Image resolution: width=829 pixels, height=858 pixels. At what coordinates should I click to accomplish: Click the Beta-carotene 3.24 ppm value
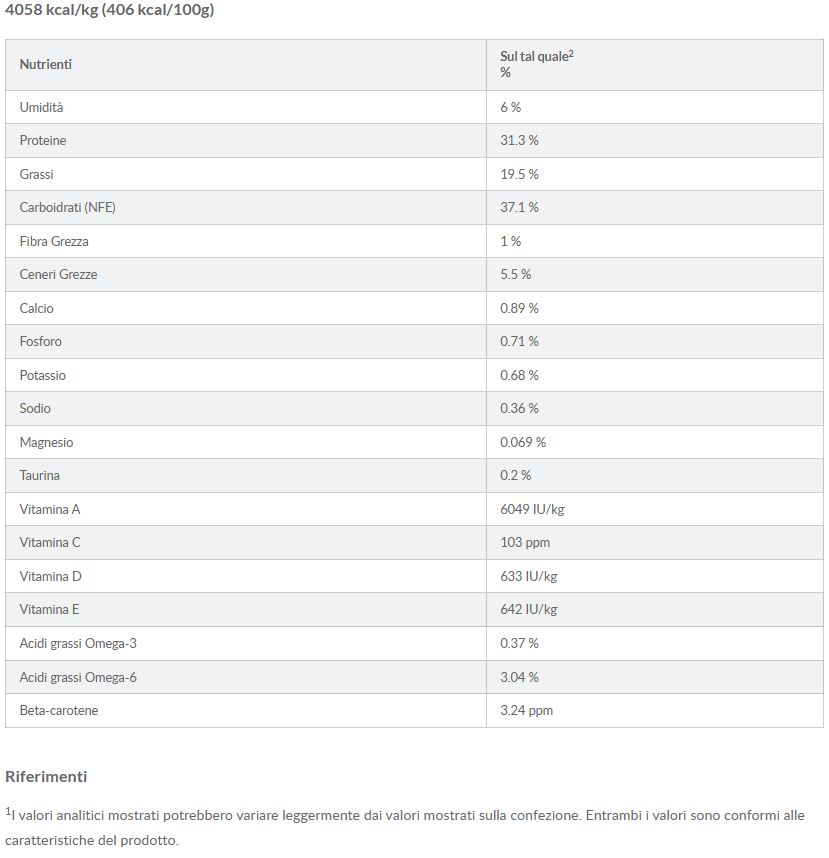tap(526, 710)
